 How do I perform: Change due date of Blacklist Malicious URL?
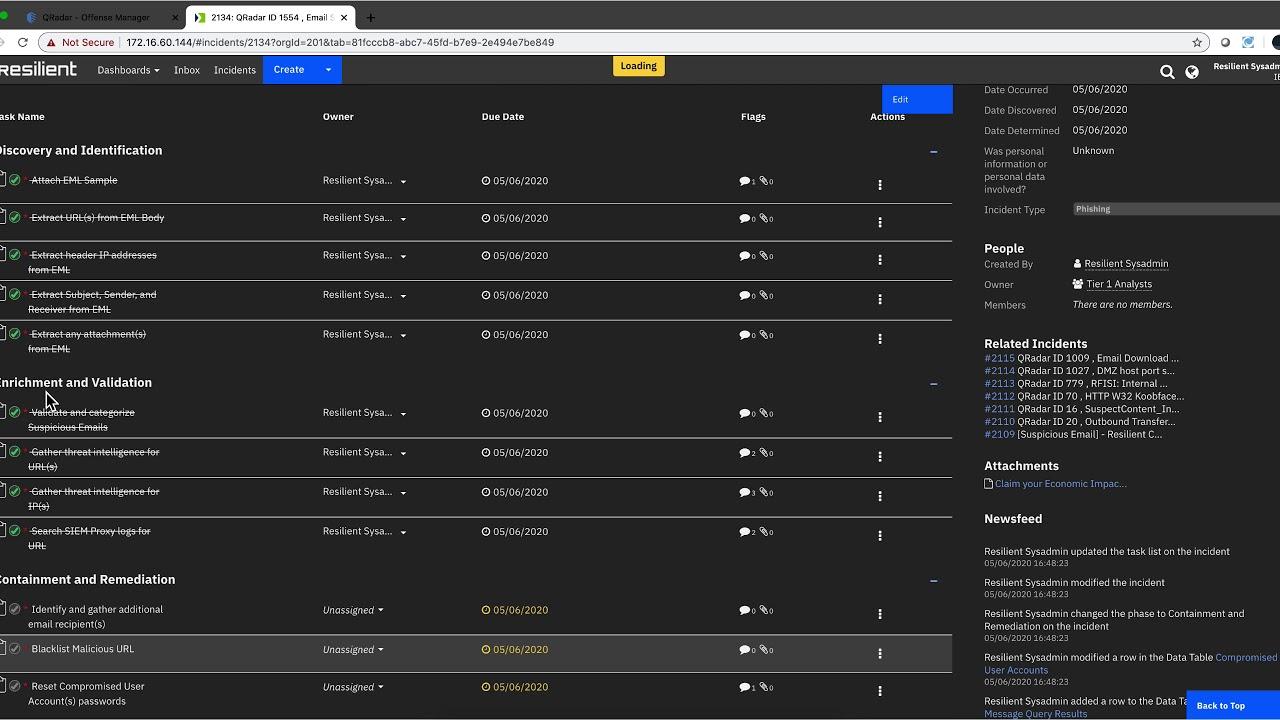coord(515,650)
